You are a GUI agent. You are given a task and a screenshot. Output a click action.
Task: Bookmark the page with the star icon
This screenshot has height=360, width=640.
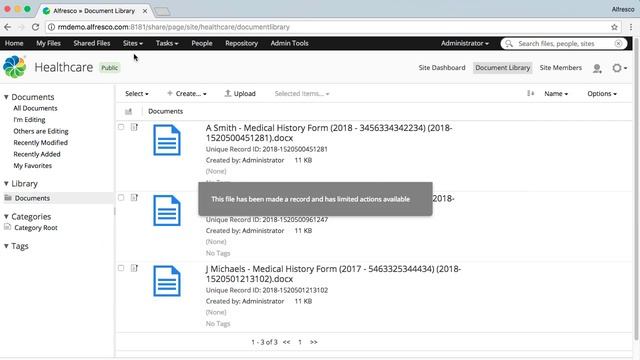pyautogui.click(x=614, y=27)
